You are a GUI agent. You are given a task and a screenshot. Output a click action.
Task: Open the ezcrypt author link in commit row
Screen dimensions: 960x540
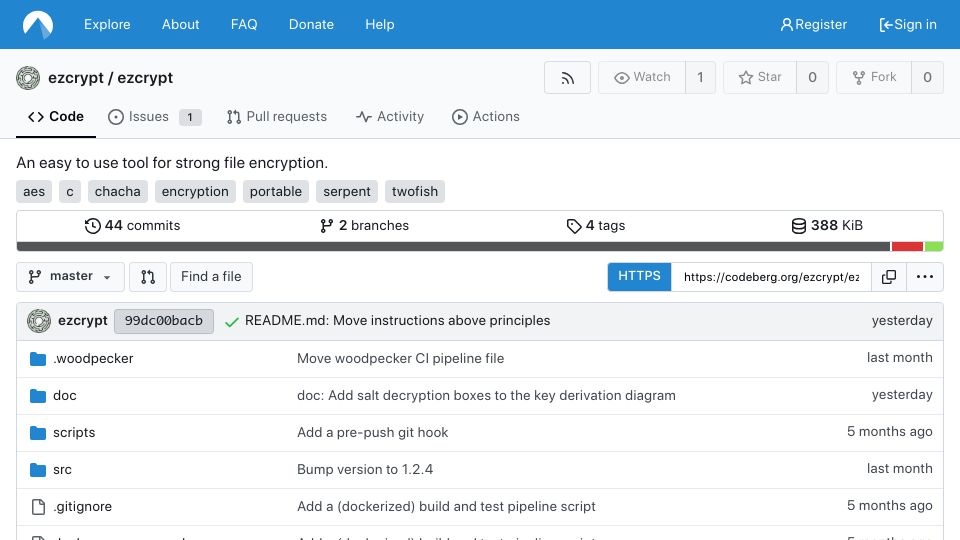pos(83,321)
